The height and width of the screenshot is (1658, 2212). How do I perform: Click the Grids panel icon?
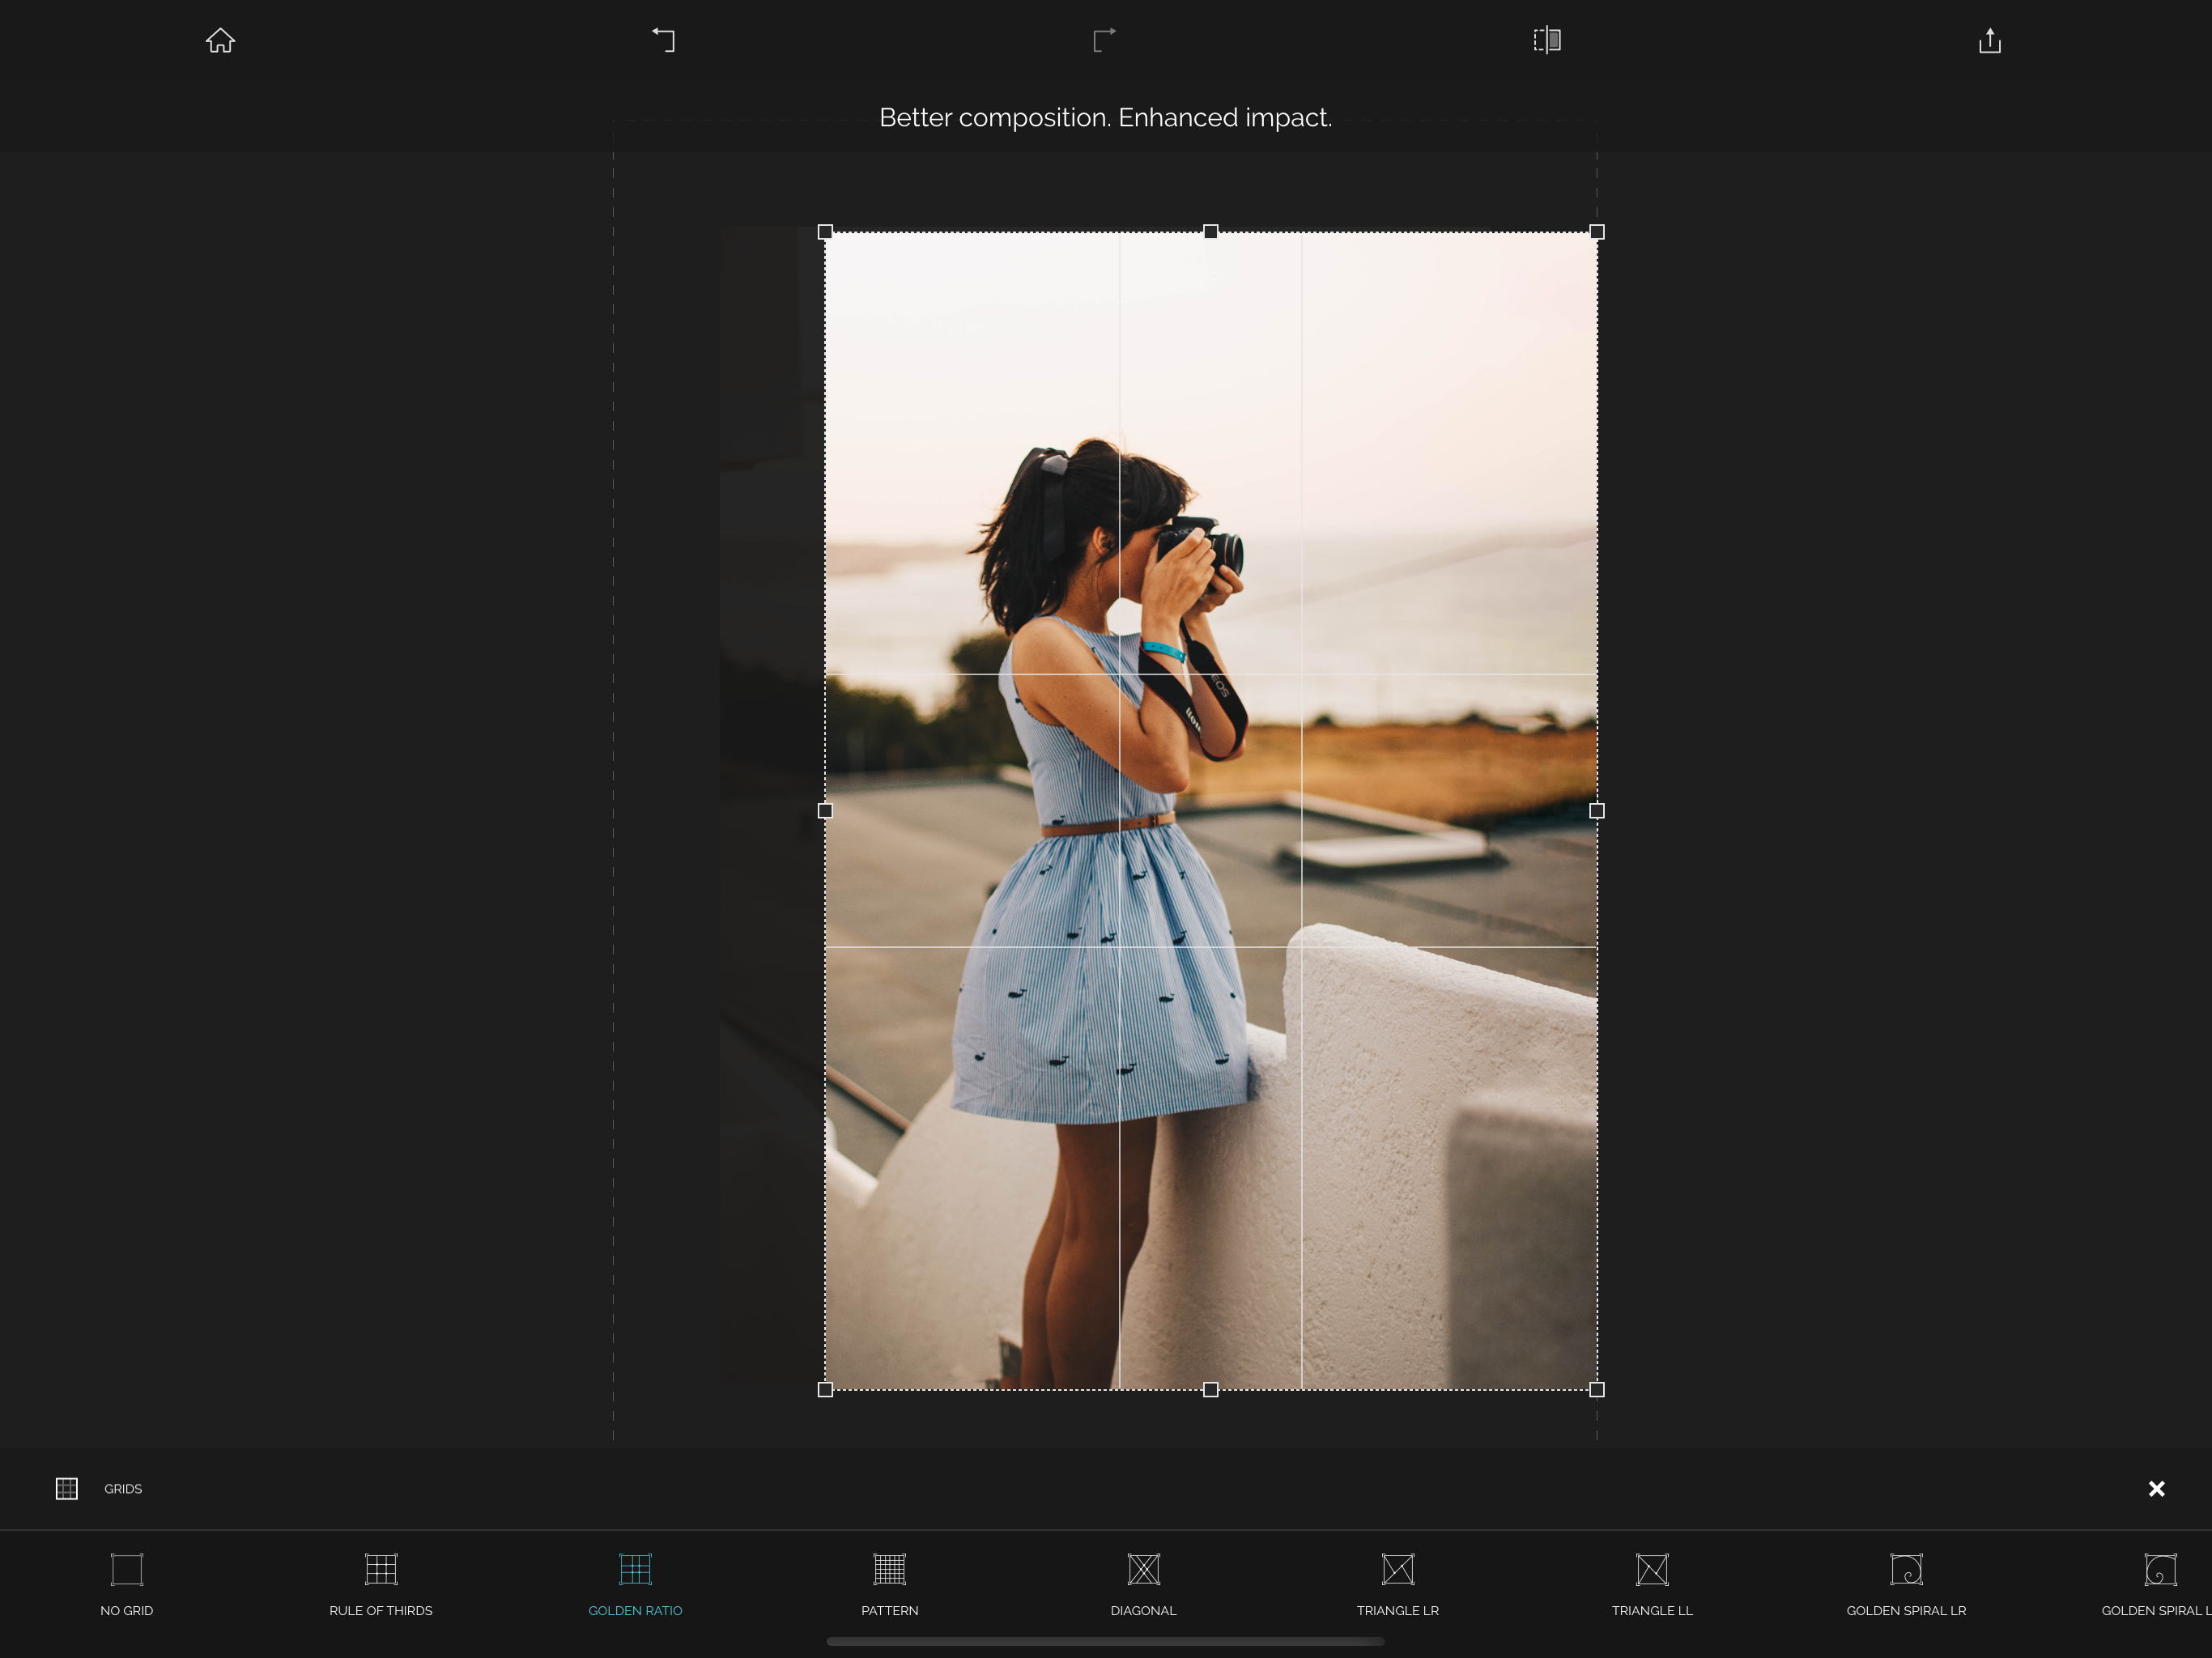(x=67, y=1488)
